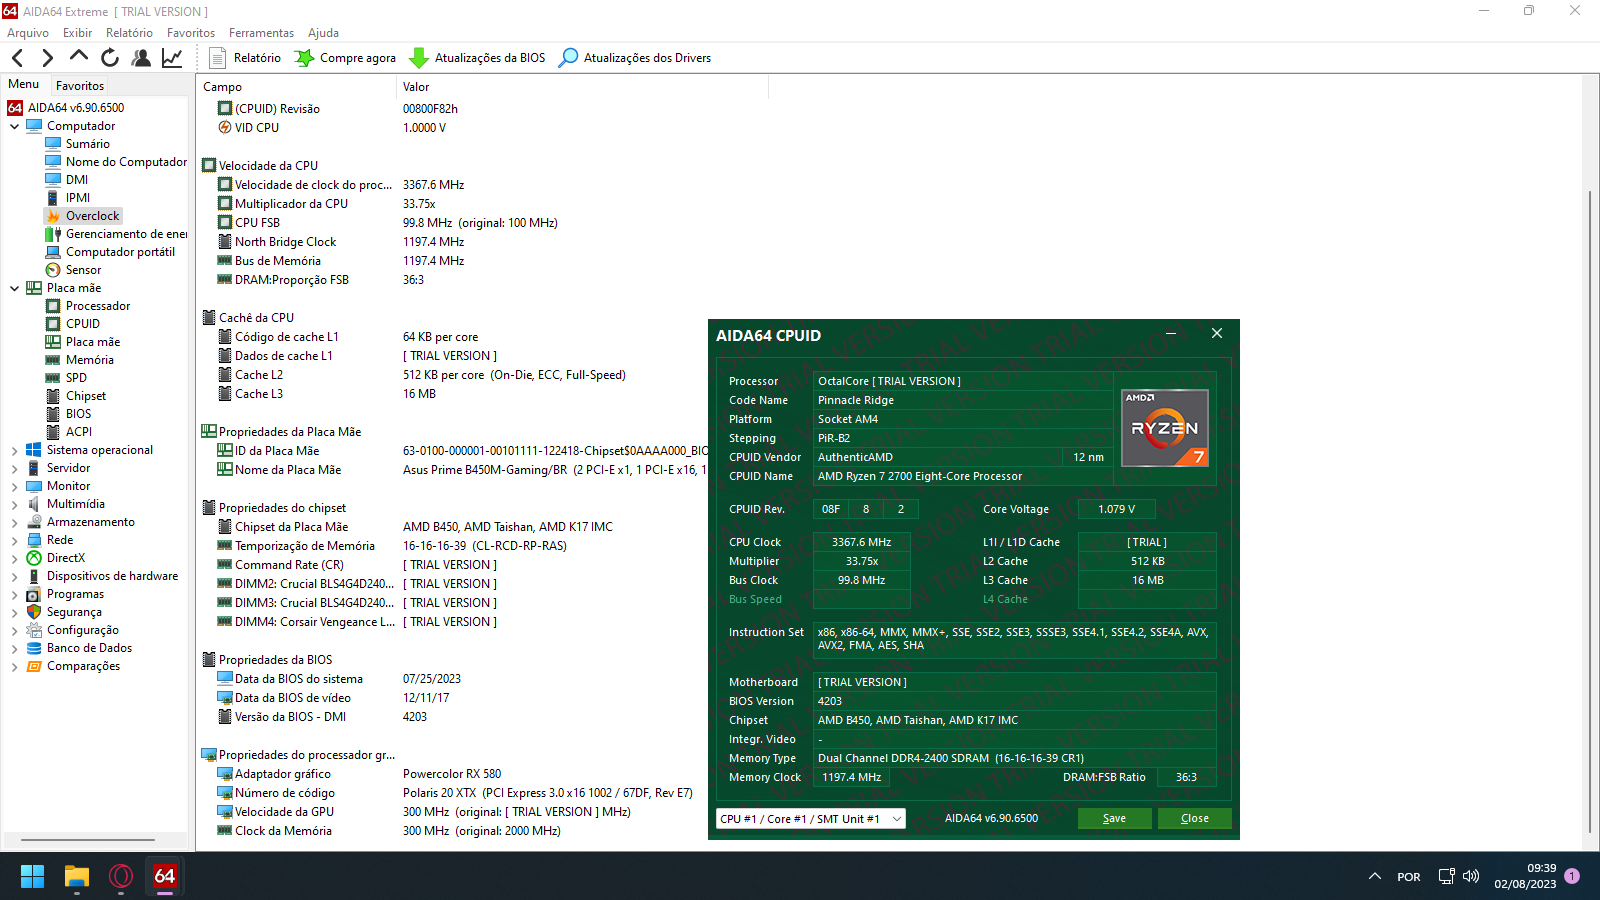Select the Gerenciamento de energia tree item

coord(126,234)
